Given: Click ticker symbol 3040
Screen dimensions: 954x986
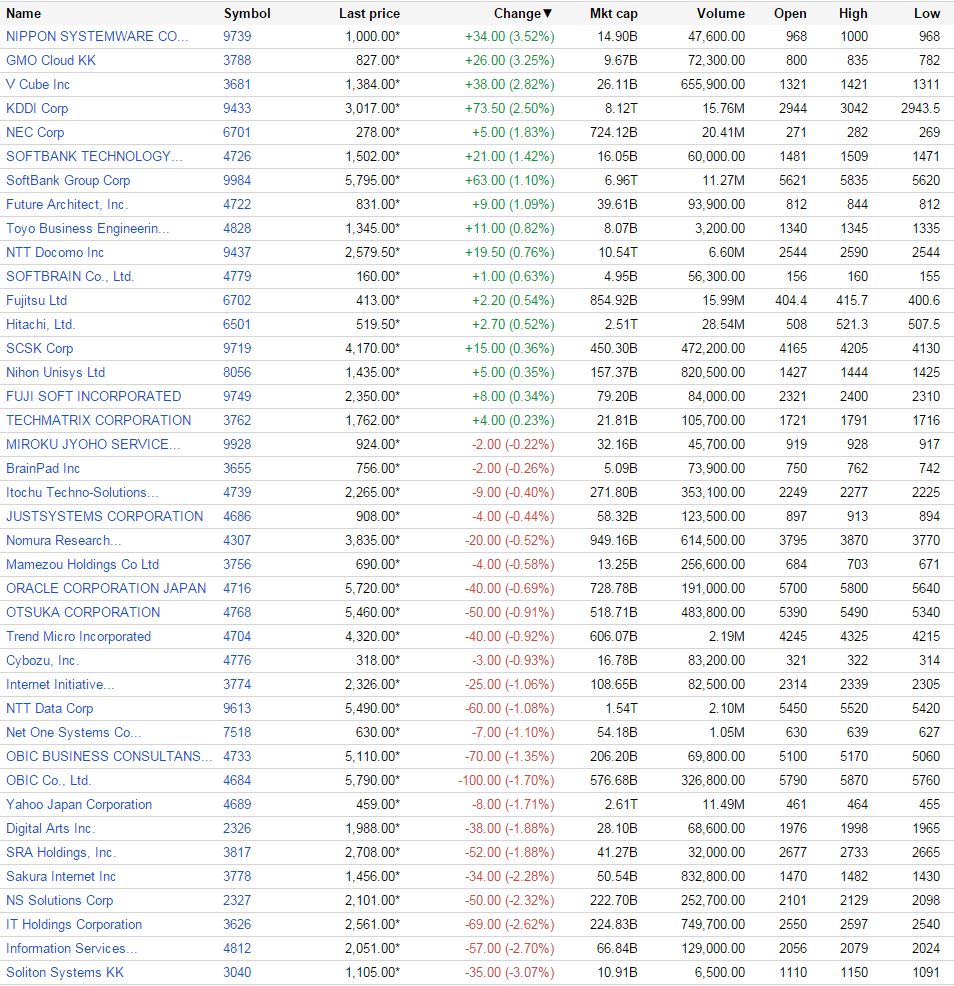Looking at the screenshot, I should click(237, 973).
